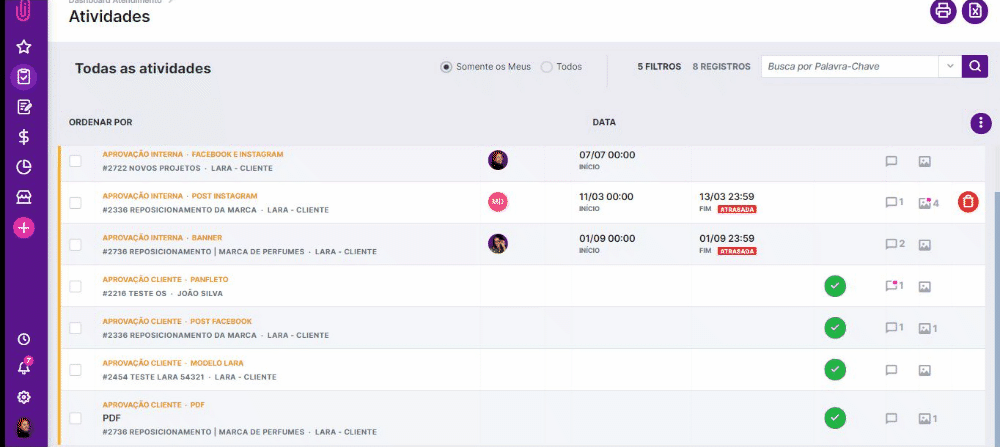The height and width of the screenshot is (447, 1000).
Task: Open the favorites star in sidebar
Action: [24, 47]
